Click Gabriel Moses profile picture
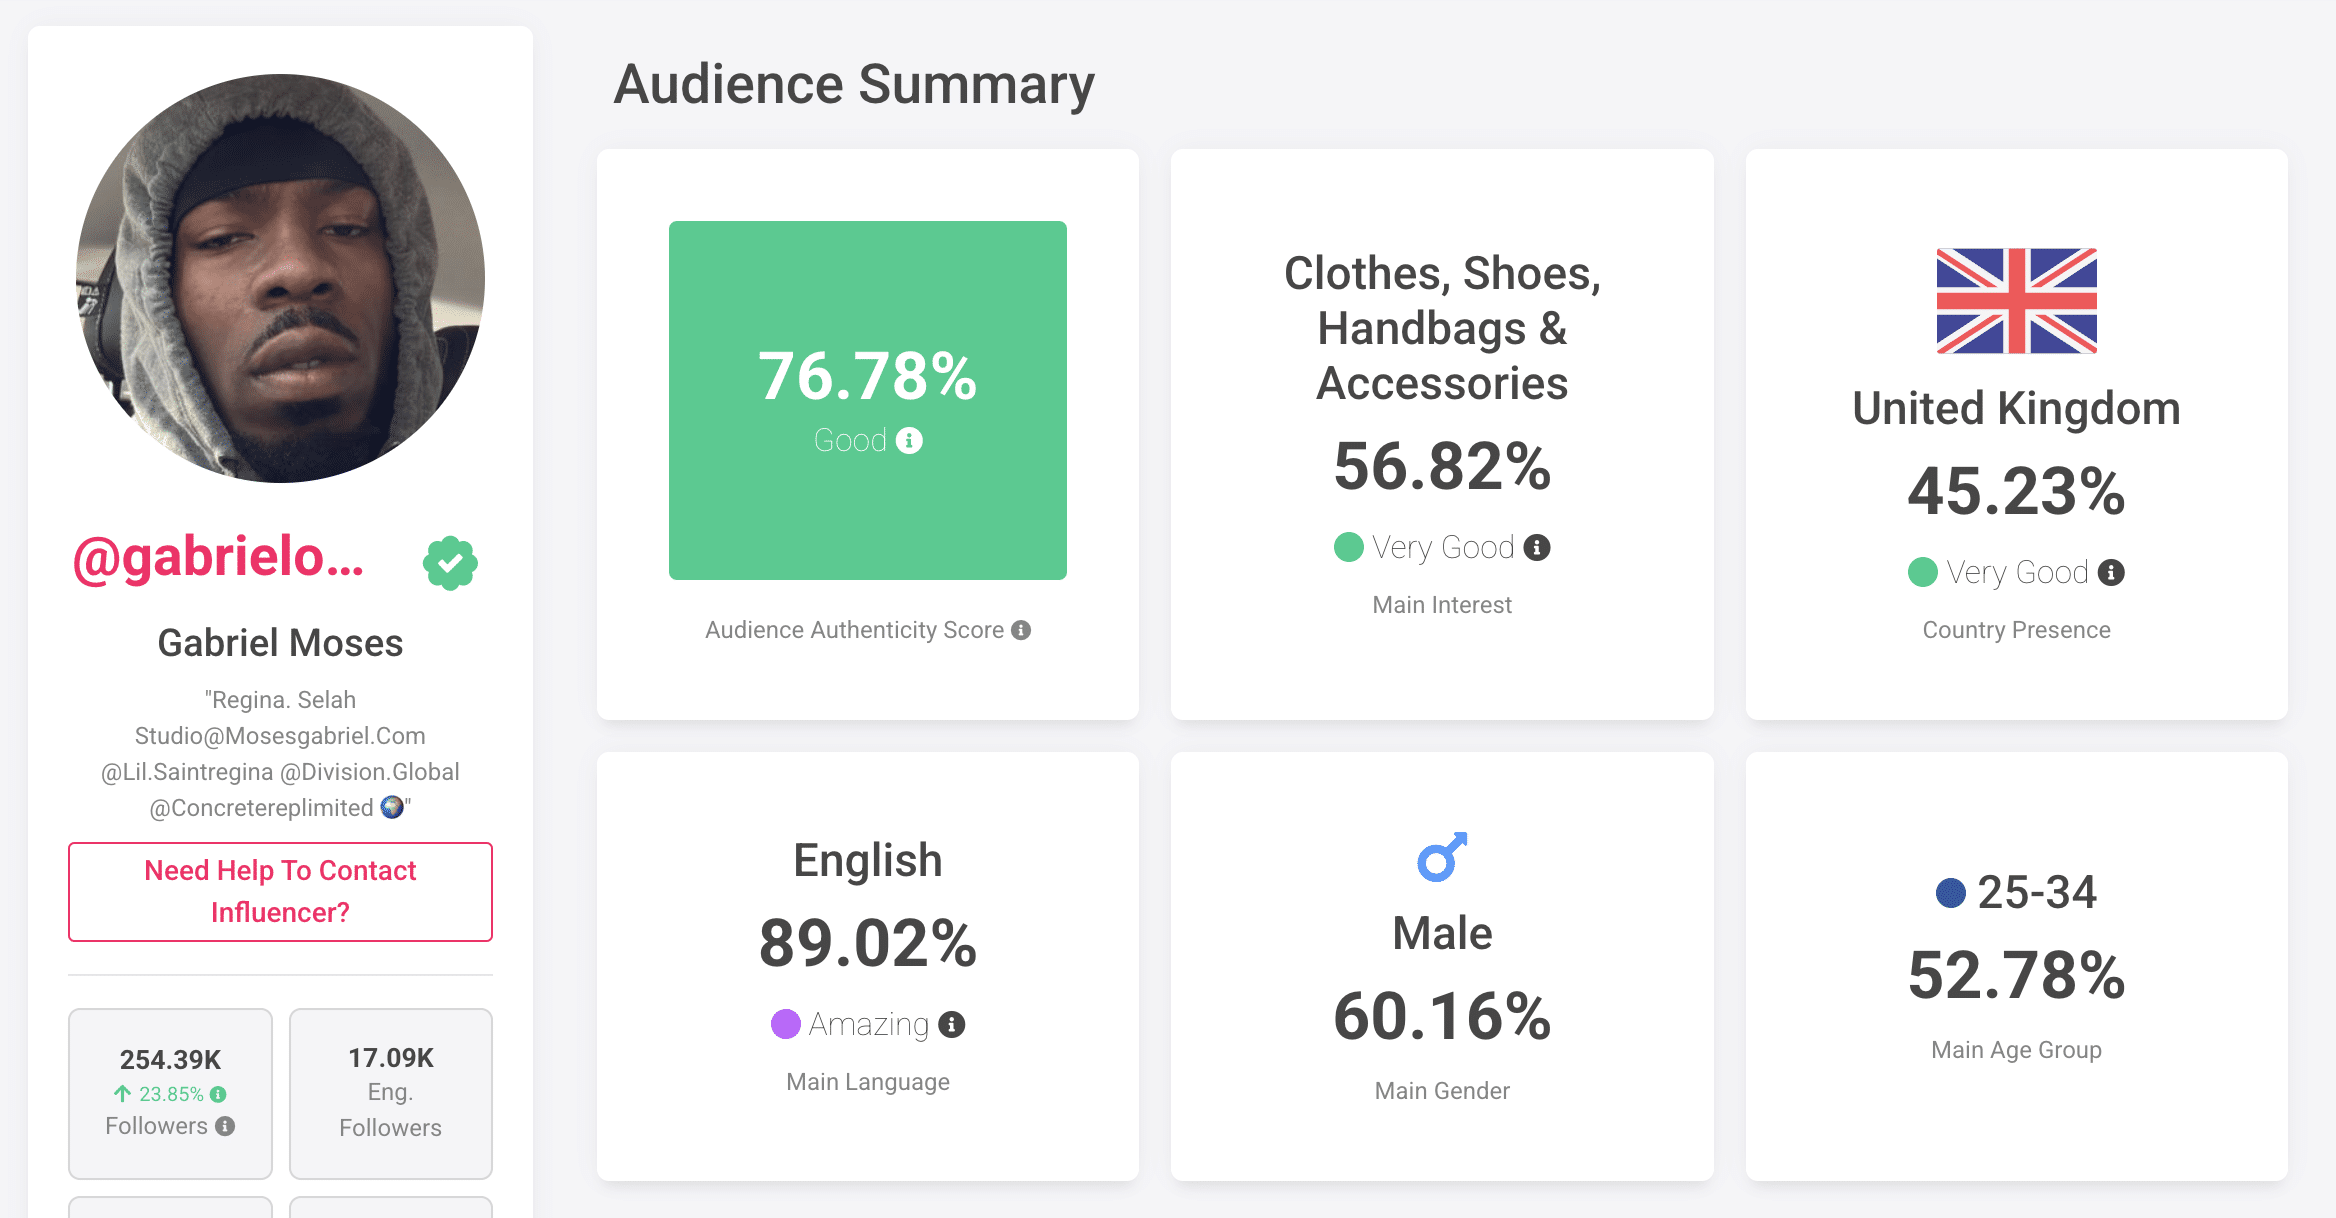This screenshot has width=2336, height=1218. (x=280, y=278)
